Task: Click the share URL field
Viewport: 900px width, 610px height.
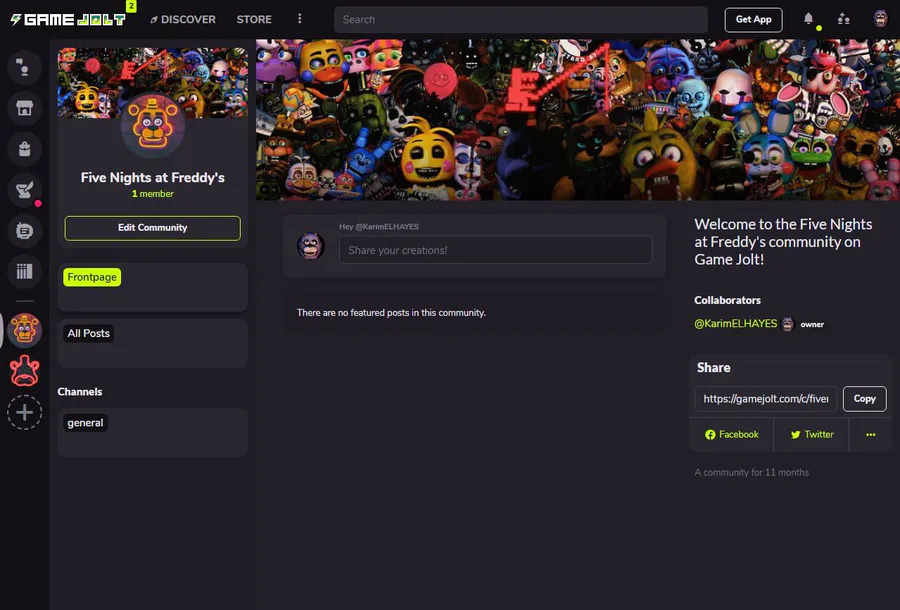Action: (766, 399)
